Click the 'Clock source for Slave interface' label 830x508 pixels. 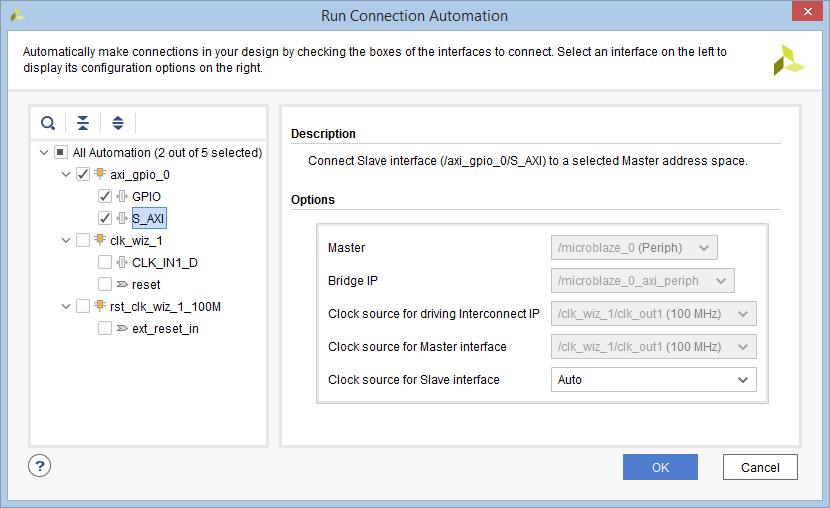(x=414, y=380)
